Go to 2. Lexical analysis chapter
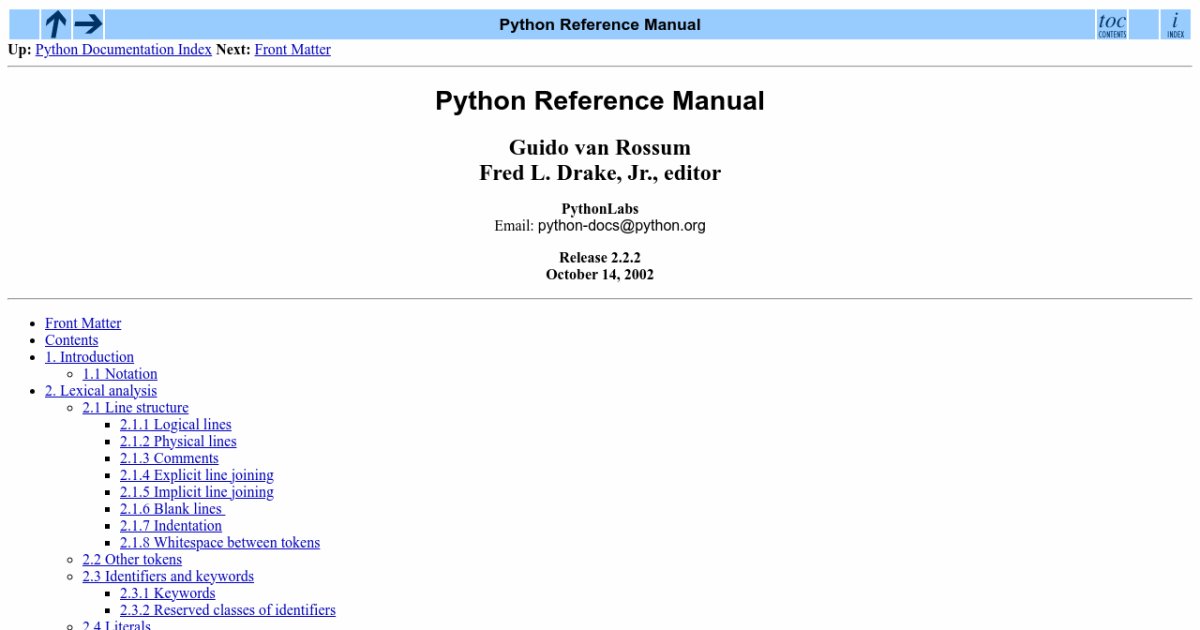 (100, 391)
